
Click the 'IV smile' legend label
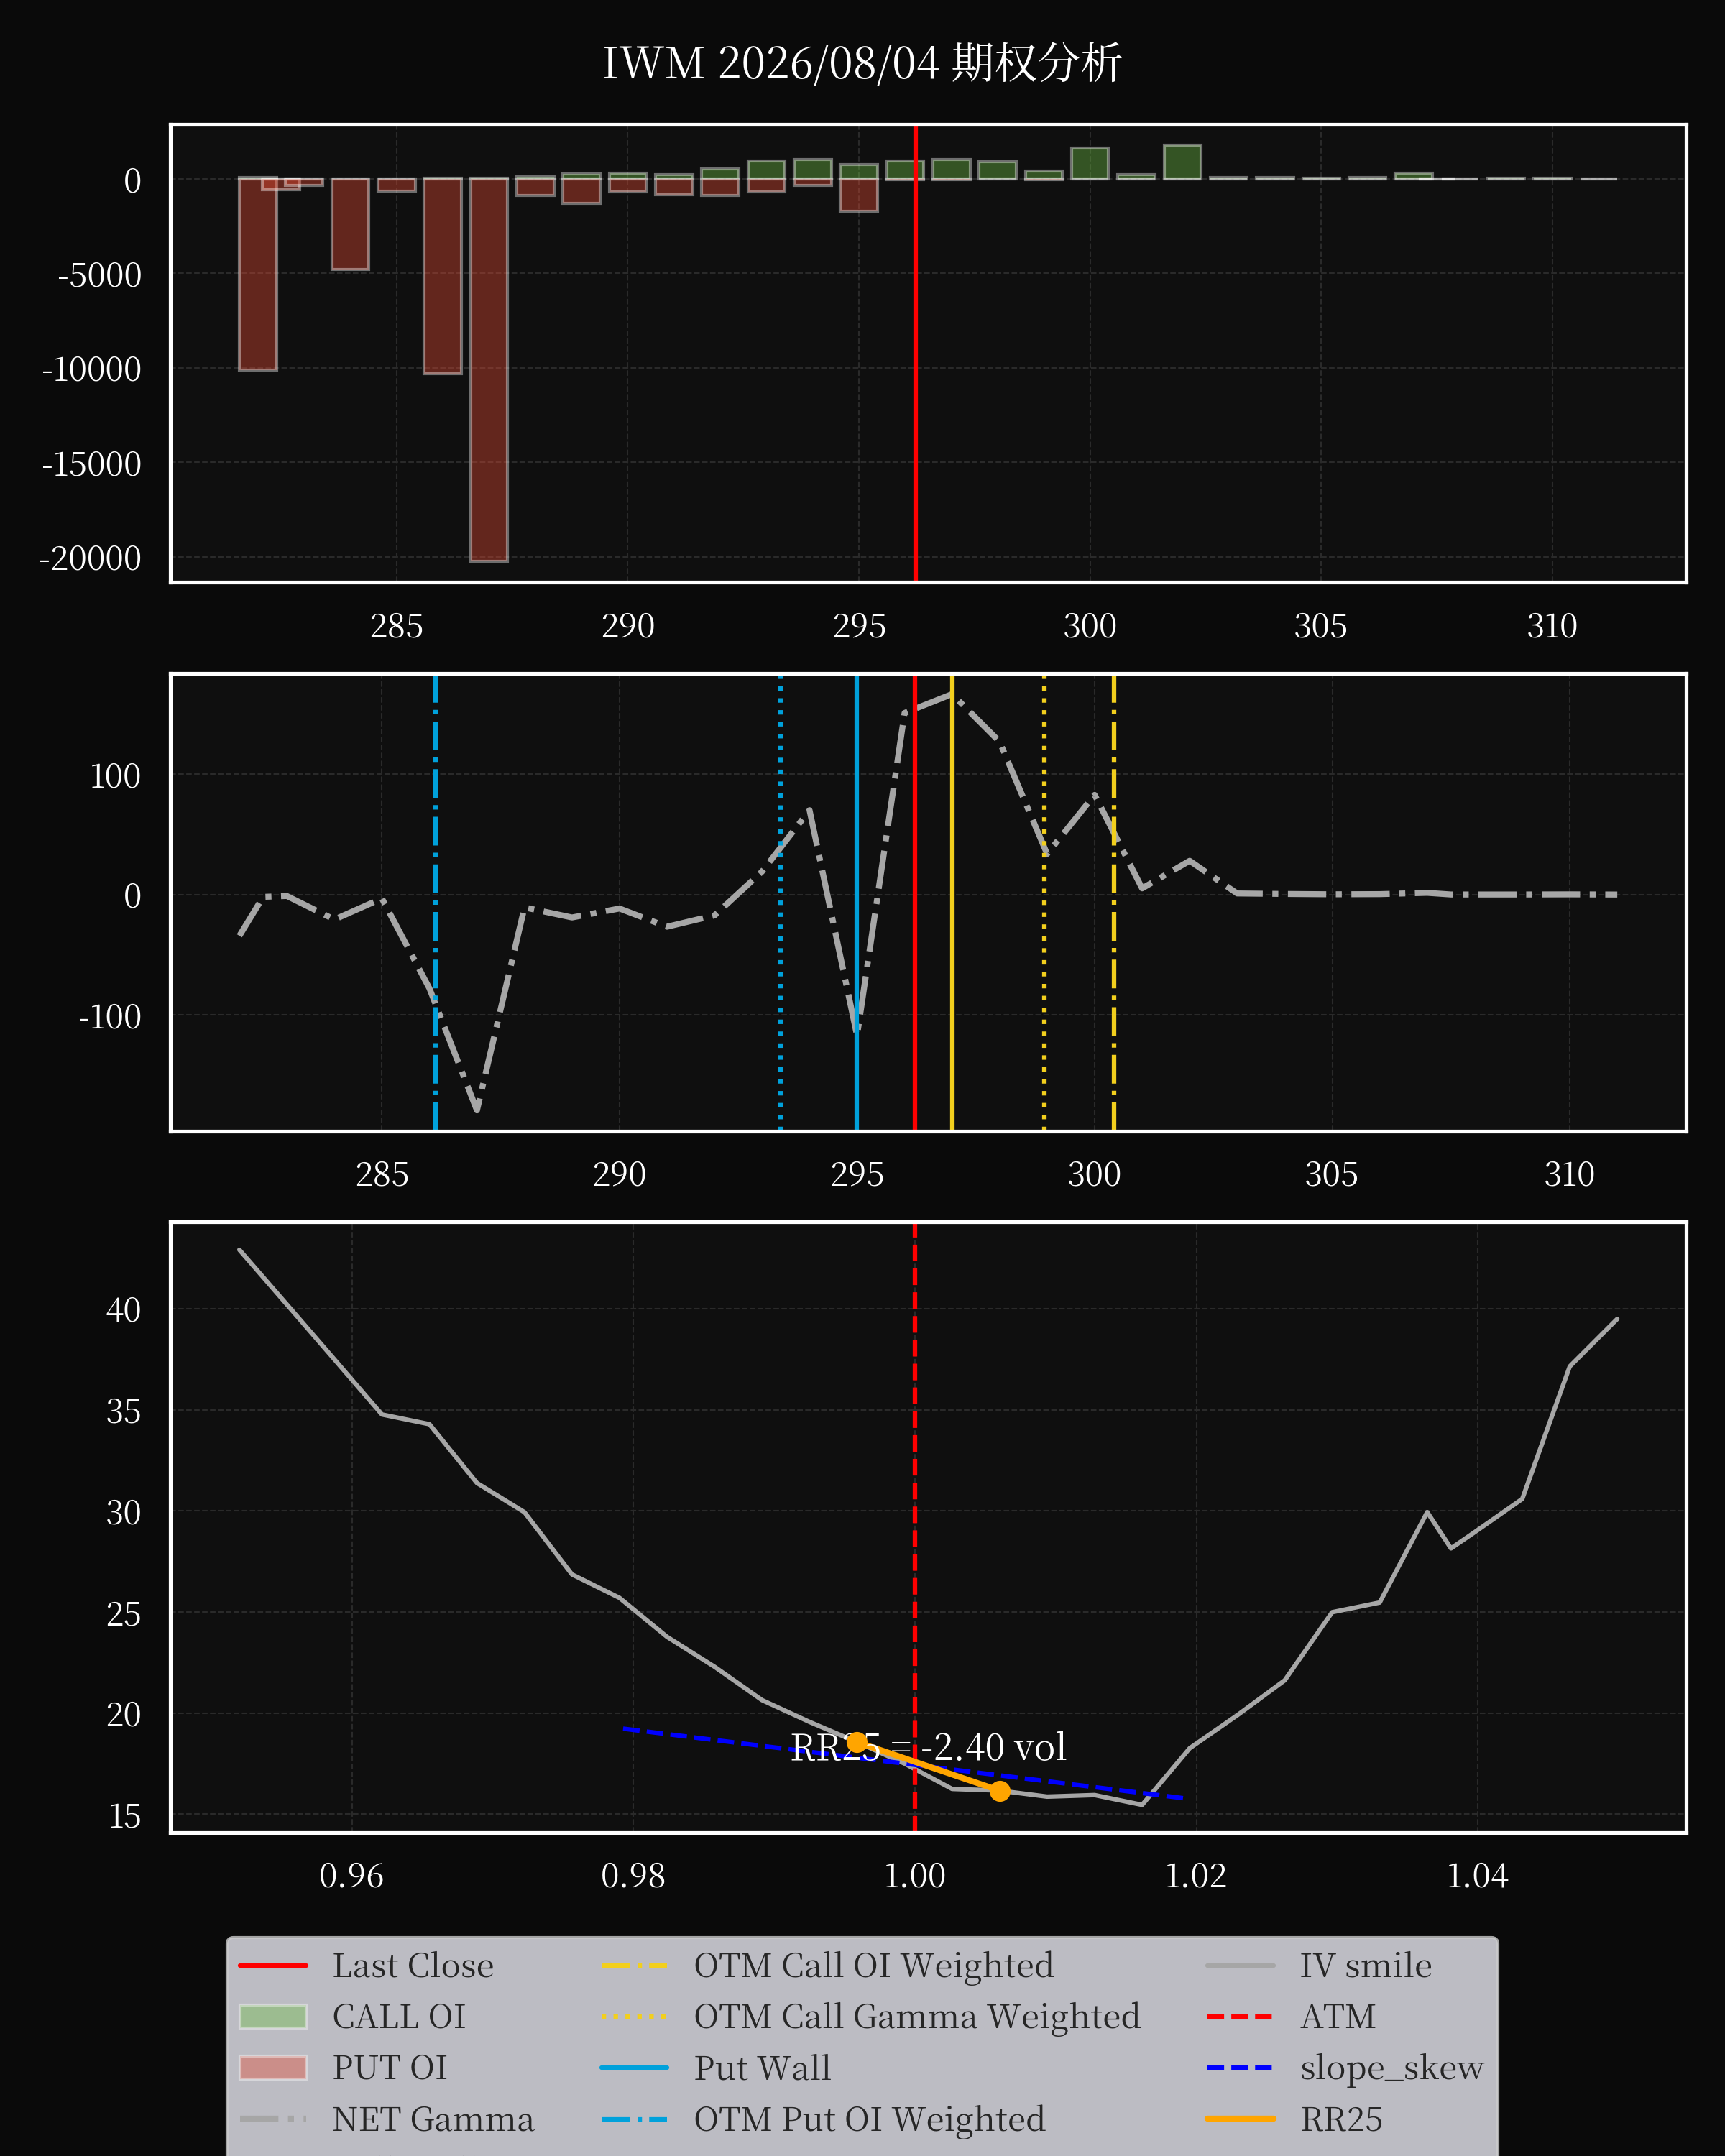[x=1366, y=1965]
